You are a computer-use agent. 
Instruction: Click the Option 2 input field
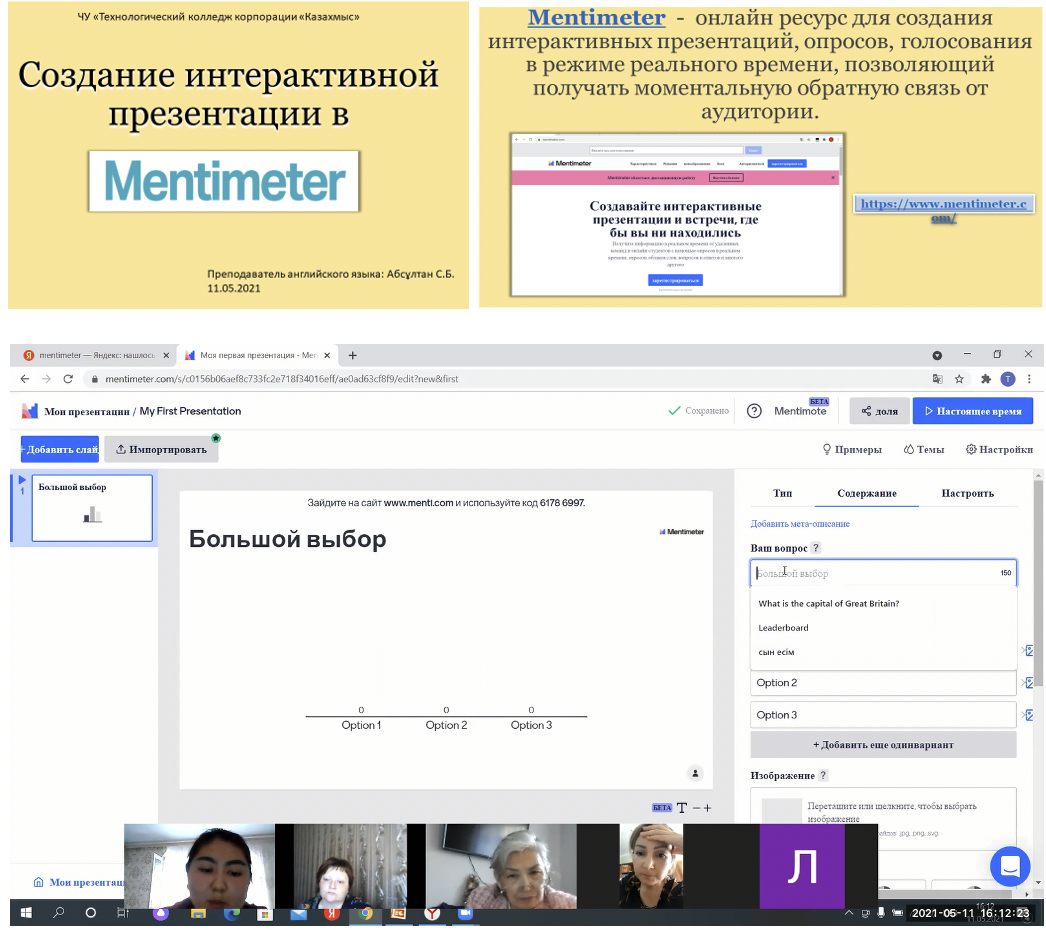pos(883,682)
